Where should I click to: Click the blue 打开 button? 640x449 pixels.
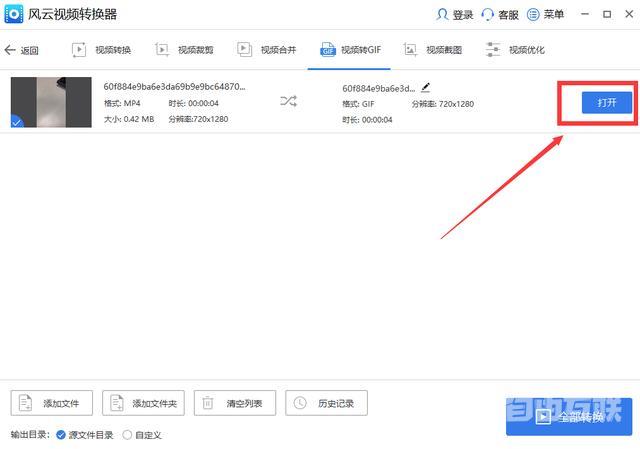point(607,102)
